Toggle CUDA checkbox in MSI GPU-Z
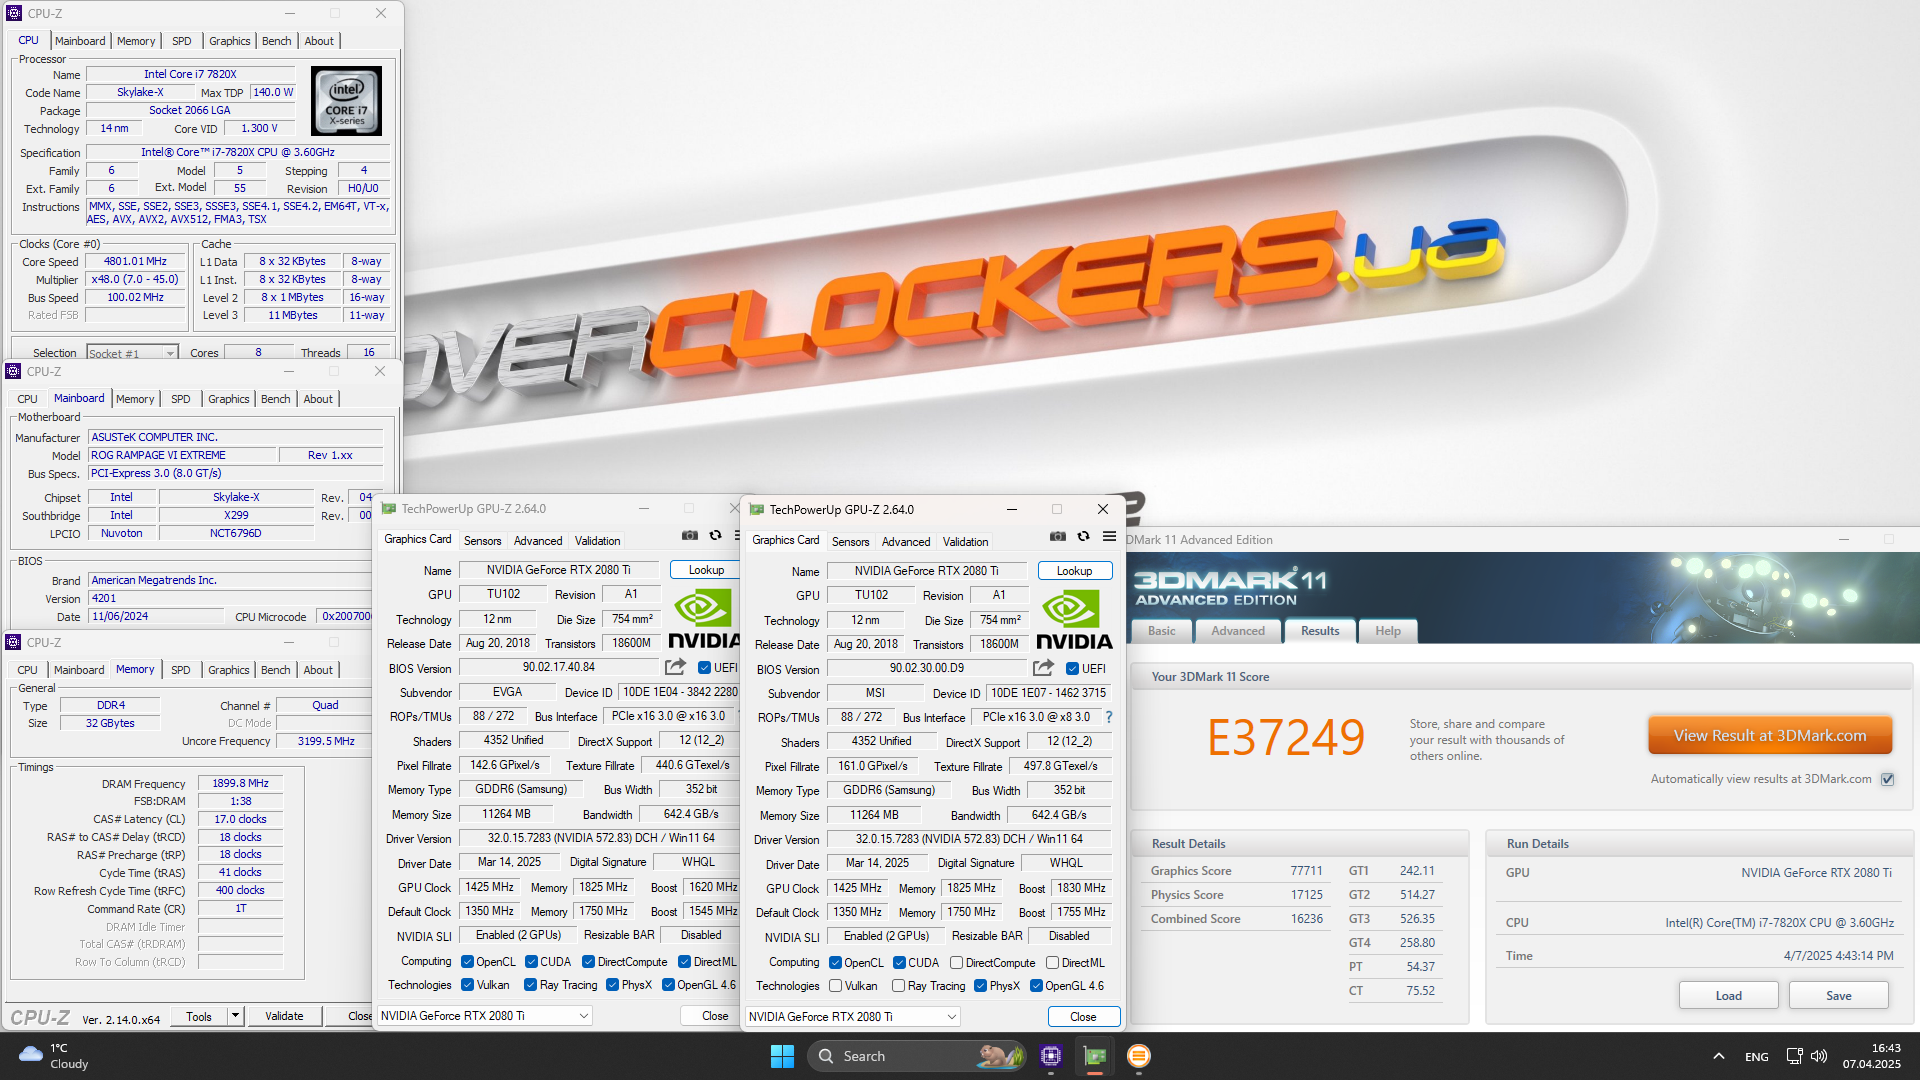 [x=899, y=963]
